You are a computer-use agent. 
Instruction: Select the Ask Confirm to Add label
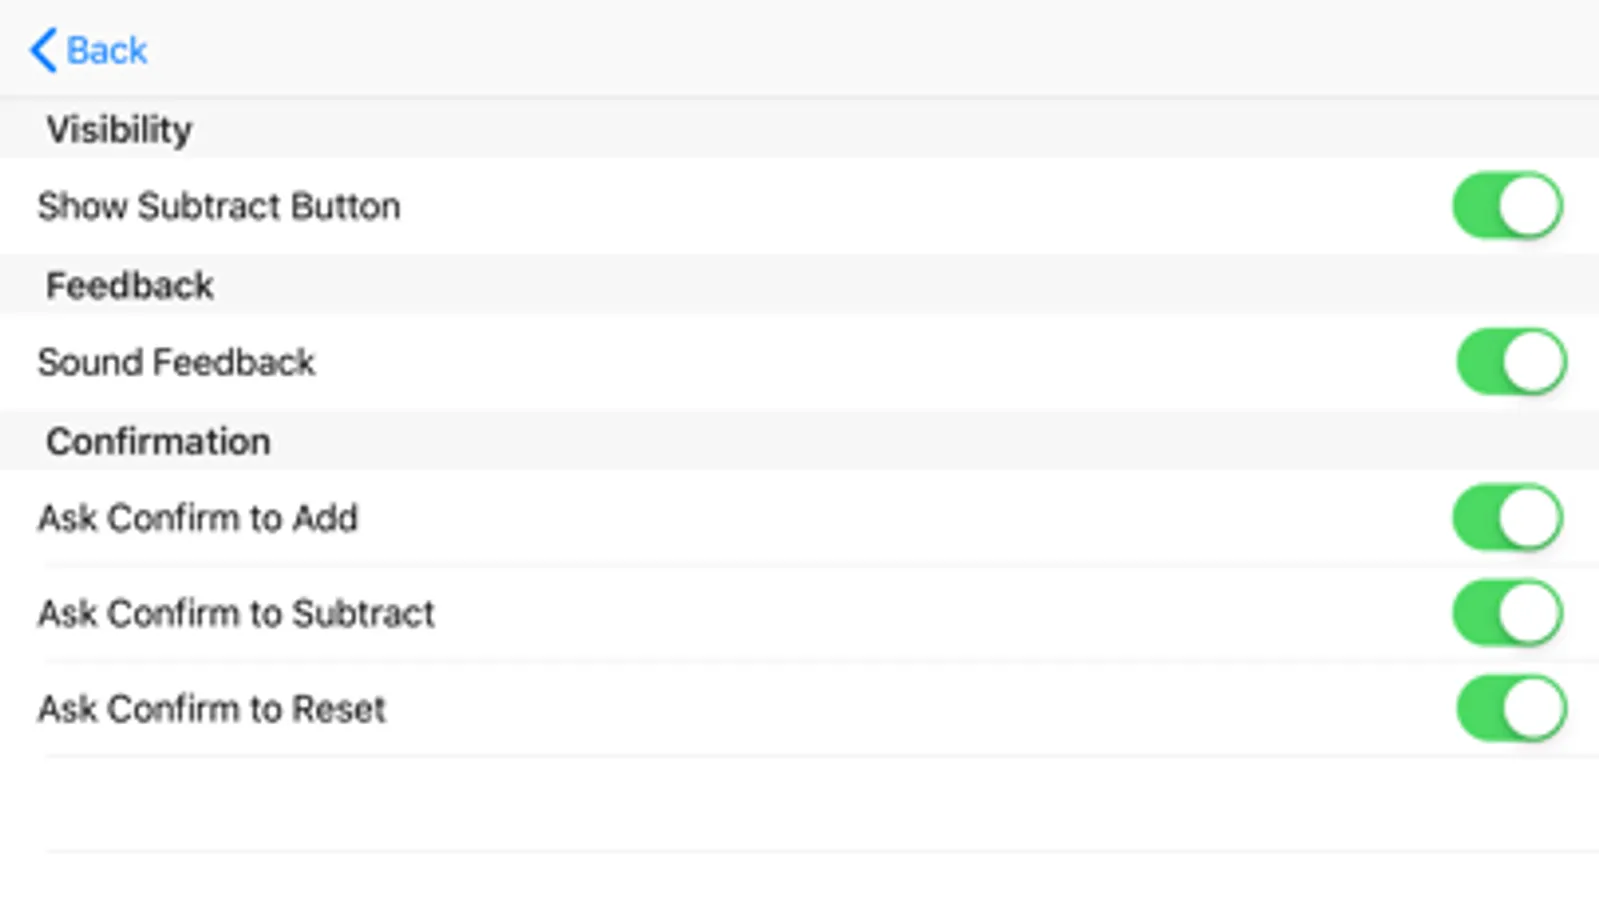198,518
